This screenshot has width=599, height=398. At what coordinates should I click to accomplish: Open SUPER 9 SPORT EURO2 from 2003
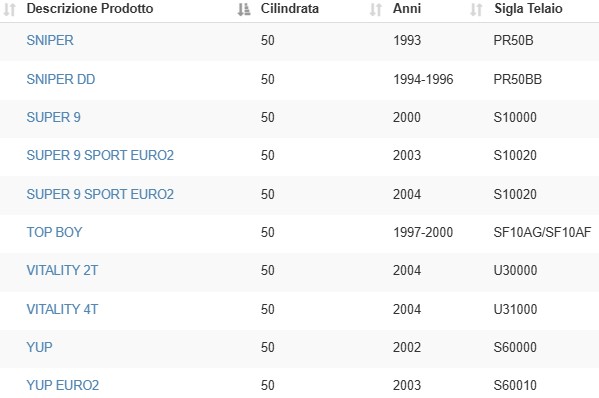click(100, 155)
